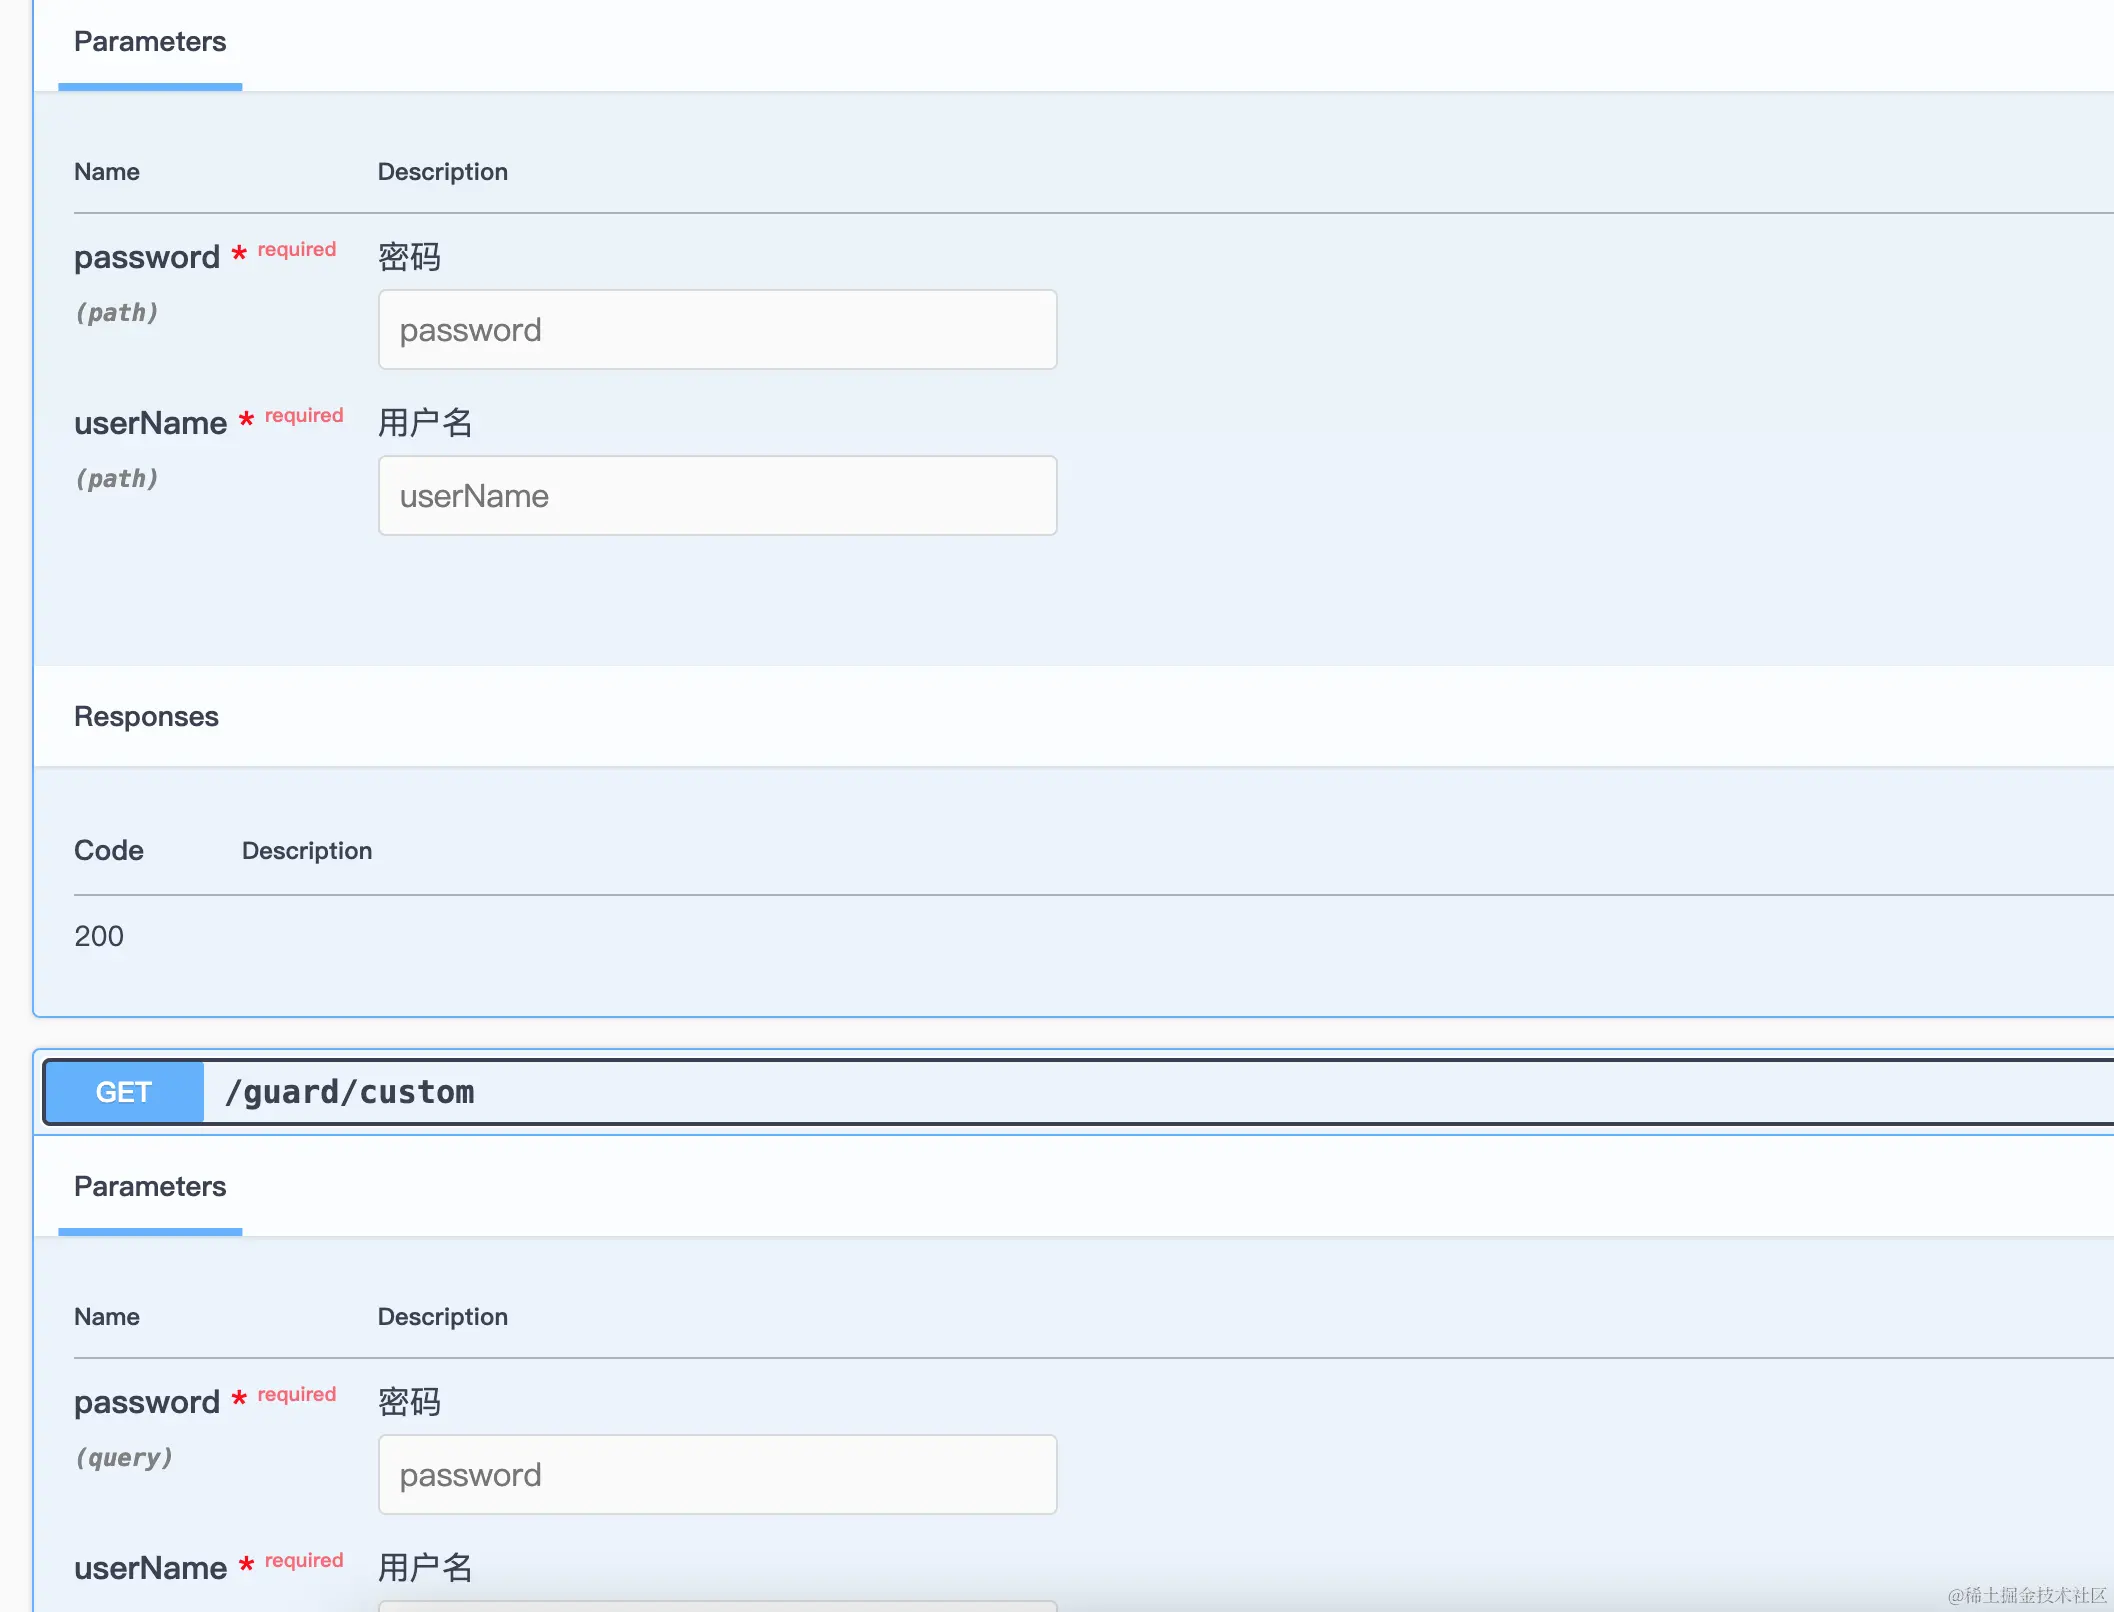Click Description header in Responses table

click(x=307, y=851)
